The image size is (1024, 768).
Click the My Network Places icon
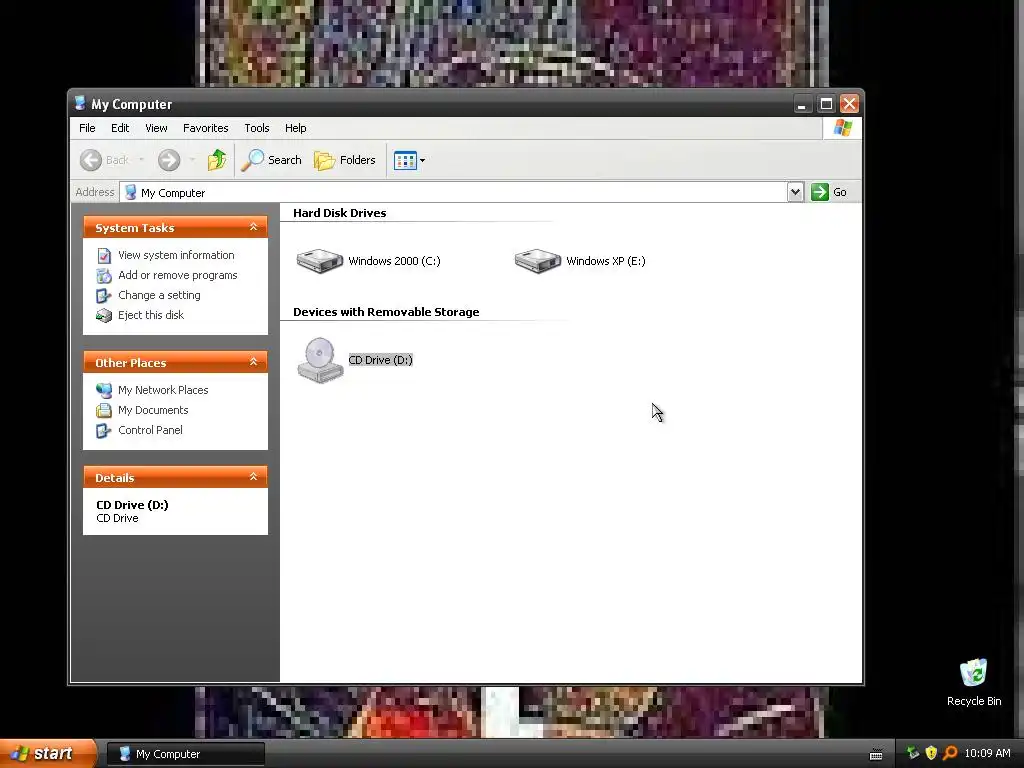click(104, 391)
